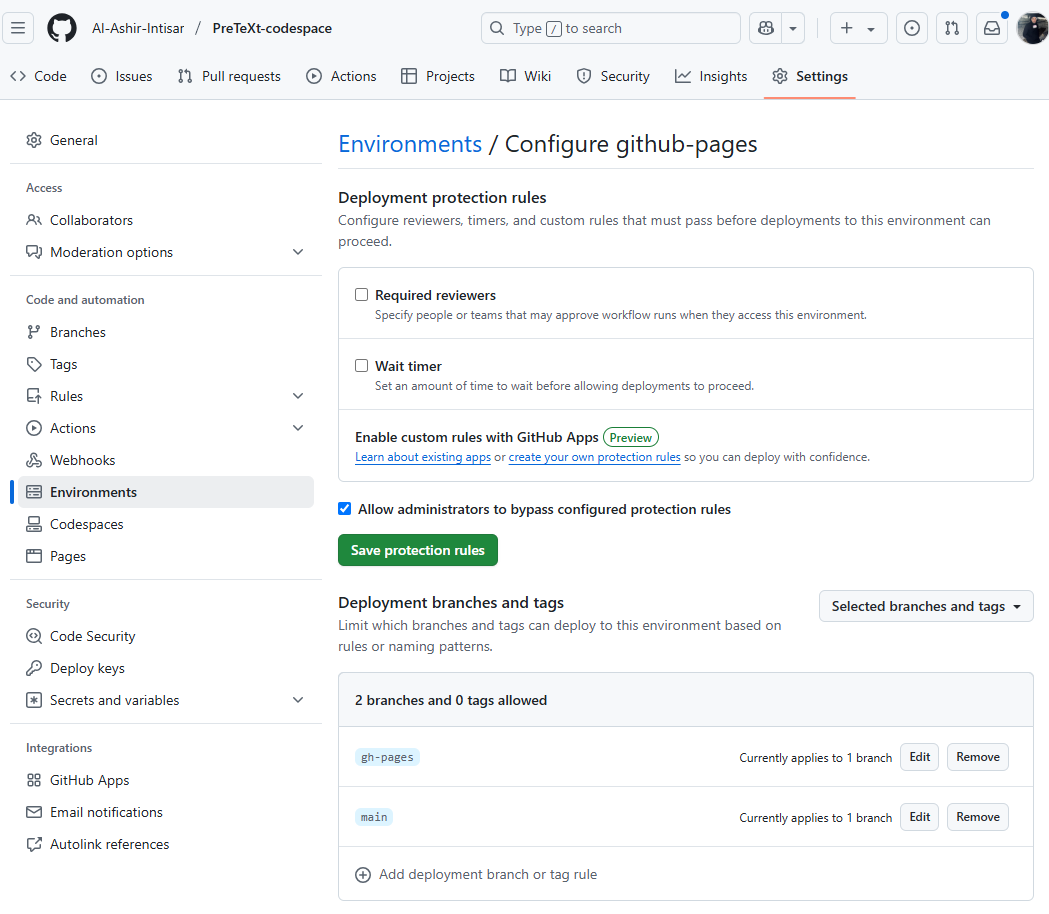The height and width of the screenshot is (914, 1049).
Task: Edit the gh-pages branch rule
Action: pos(919,757)
